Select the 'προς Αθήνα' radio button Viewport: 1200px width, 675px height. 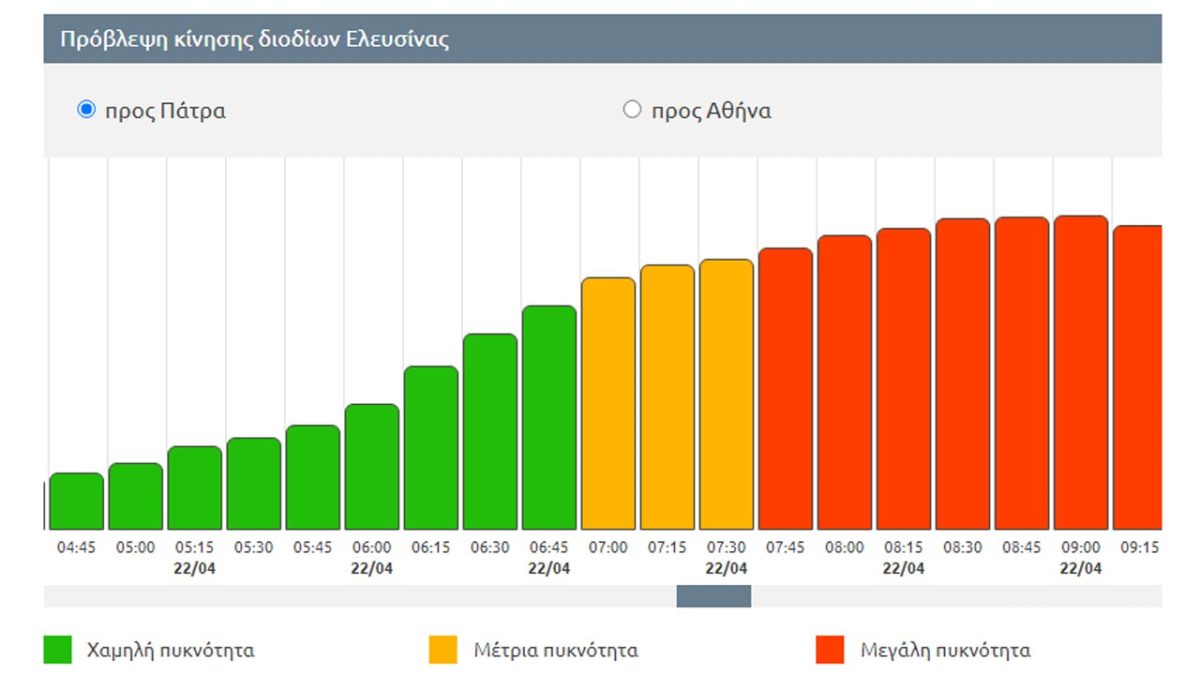tap(632, 110)
